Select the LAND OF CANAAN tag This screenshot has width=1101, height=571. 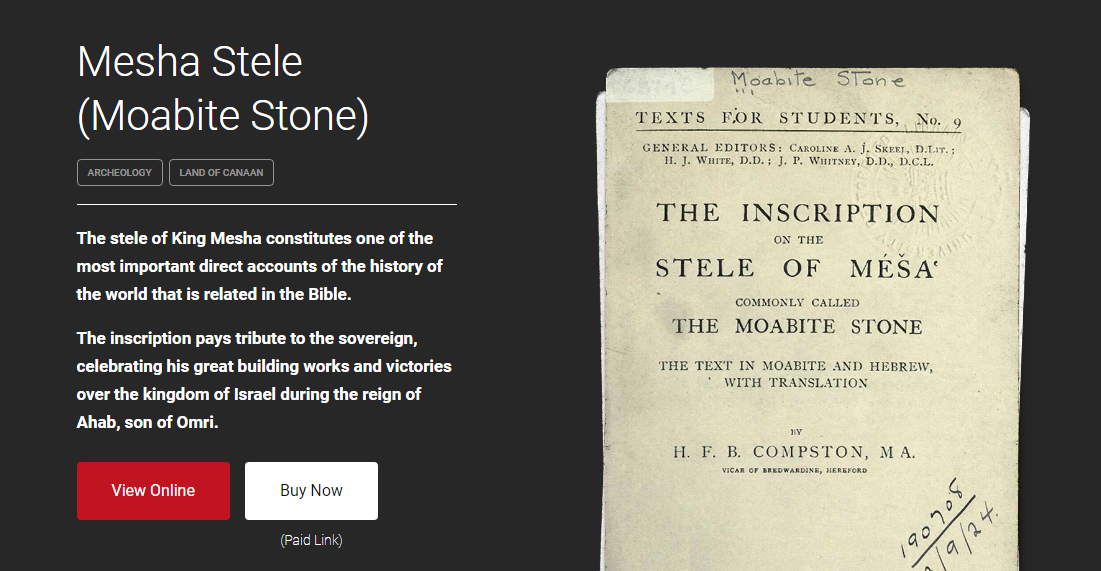(221, 173)
